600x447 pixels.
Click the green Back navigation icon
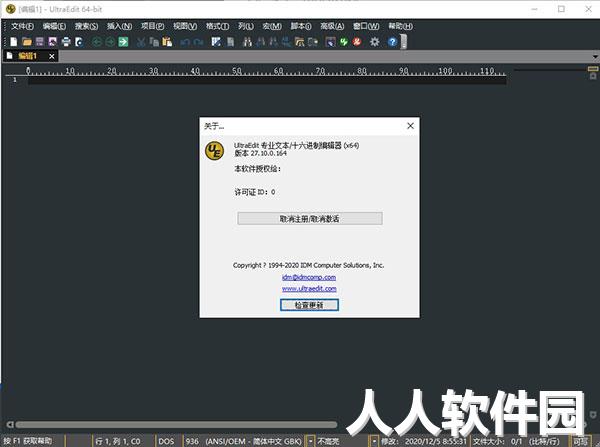click(x=96, y=42)
